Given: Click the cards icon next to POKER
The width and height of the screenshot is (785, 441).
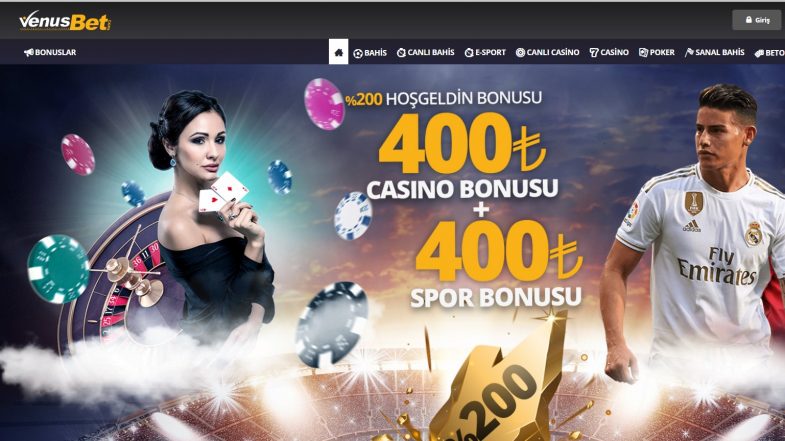Looking at the screenshot, I should pos(643,53).
